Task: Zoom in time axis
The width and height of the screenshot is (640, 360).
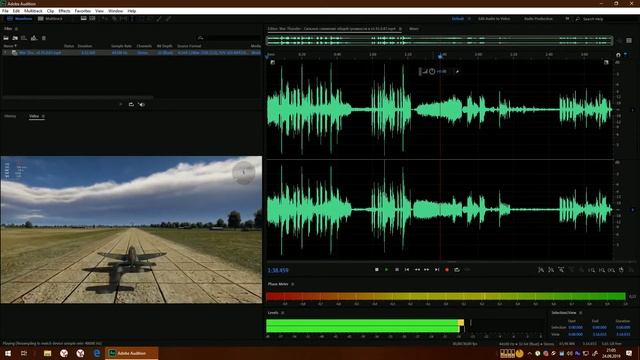Action: [561, 270]
